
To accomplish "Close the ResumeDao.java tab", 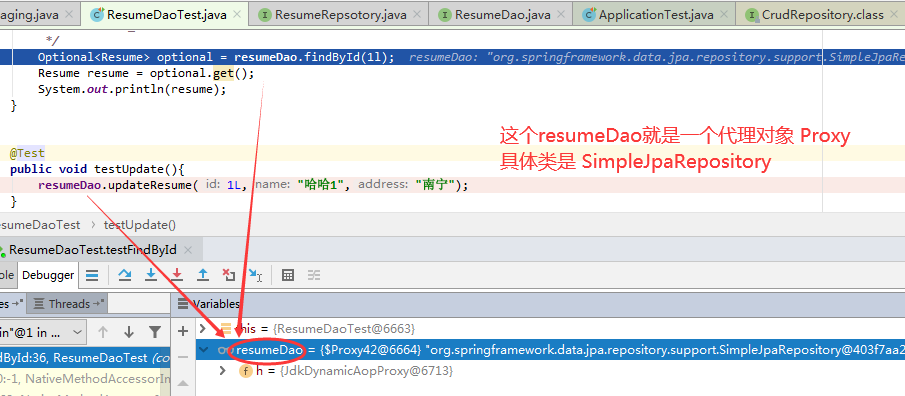I will (562, 15).
